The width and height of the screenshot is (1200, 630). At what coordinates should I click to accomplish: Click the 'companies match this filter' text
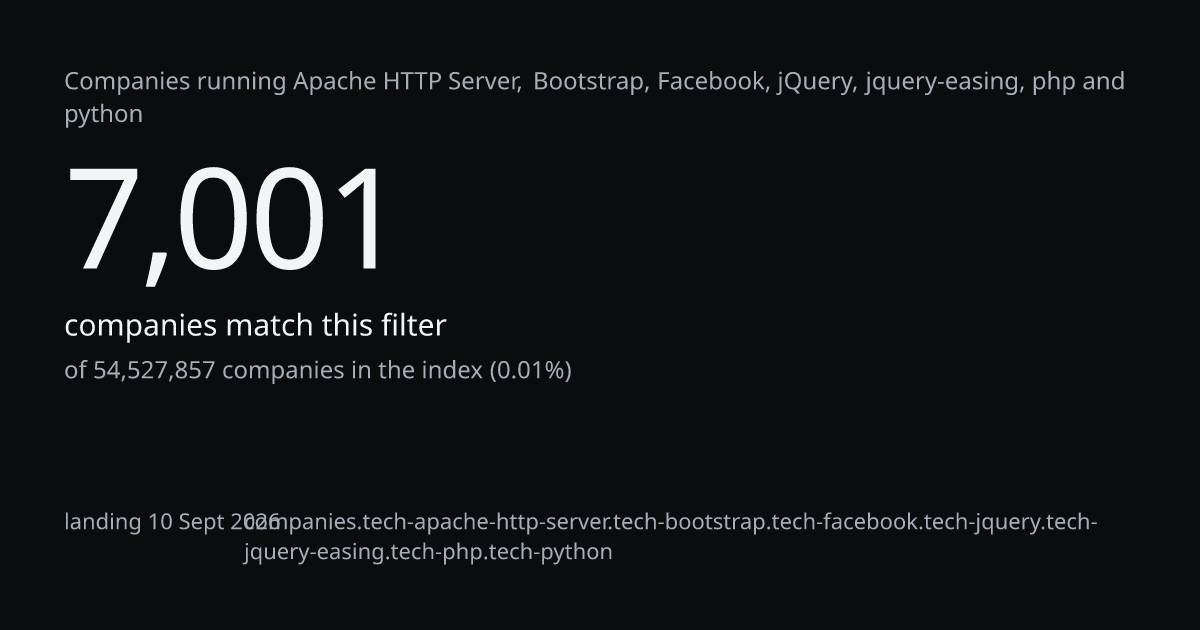255,326
